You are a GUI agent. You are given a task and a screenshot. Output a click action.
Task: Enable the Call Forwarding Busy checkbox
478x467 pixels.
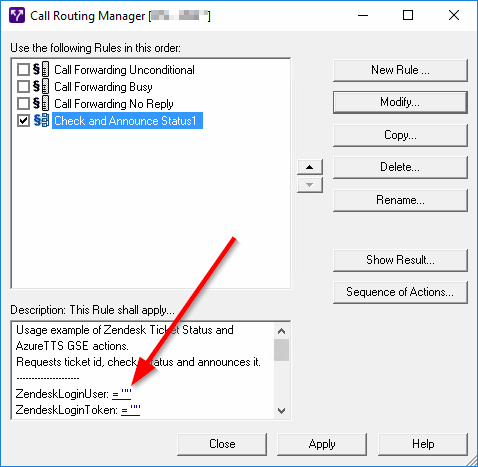[x=23, y=87]
